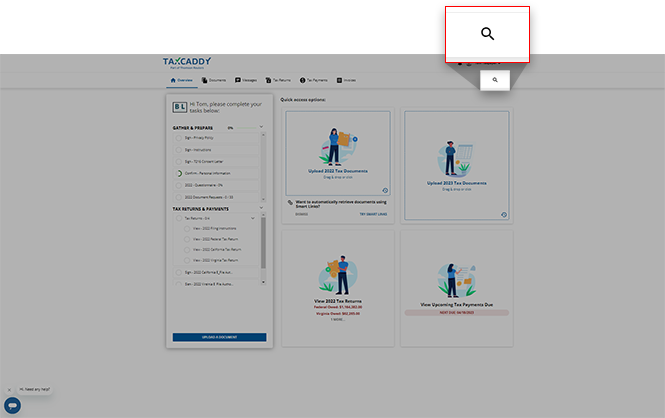The width and height of the screenshot is (665, 418).
Task: Open the View 2022 Tax Returns card
Action: click(338, 288)
